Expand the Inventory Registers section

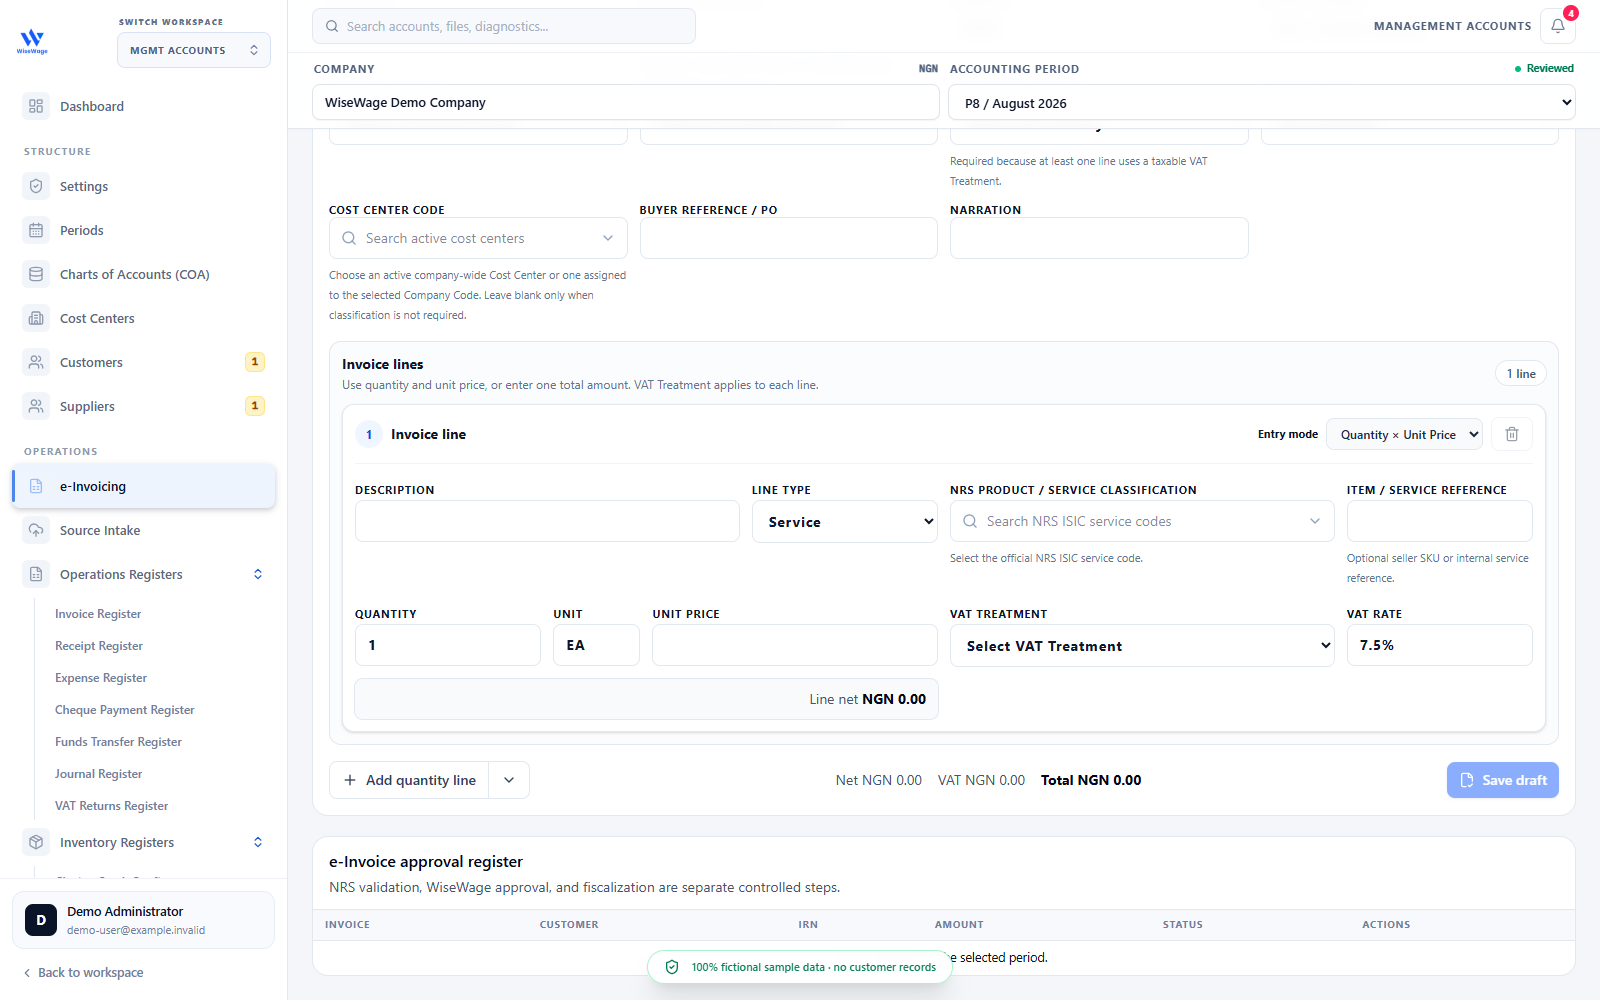pyautogui.click(x=258, y=842)
